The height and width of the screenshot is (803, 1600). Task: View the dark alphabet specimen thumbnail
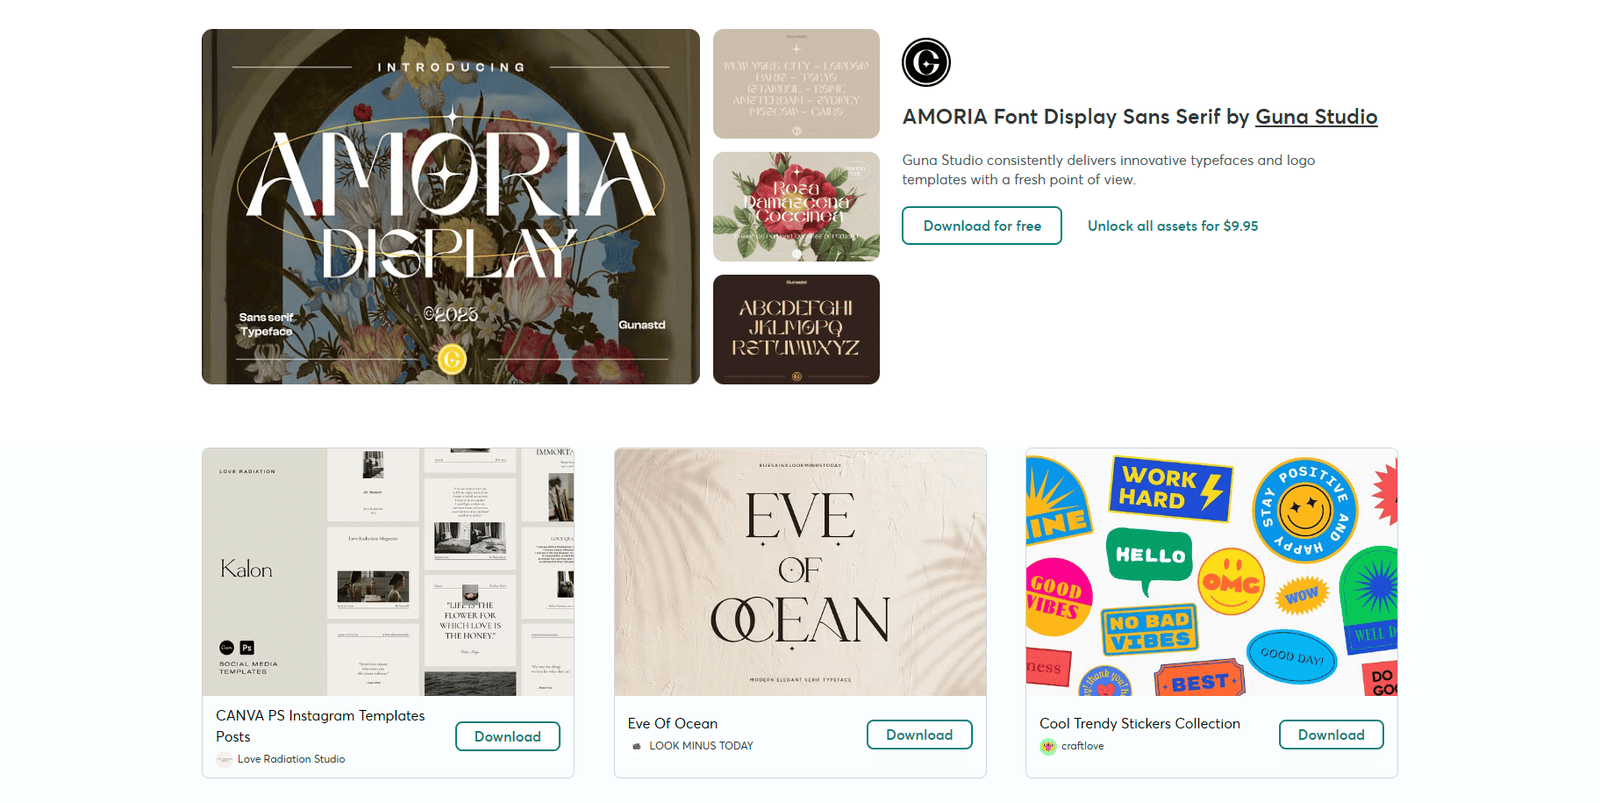click(796, 330)
